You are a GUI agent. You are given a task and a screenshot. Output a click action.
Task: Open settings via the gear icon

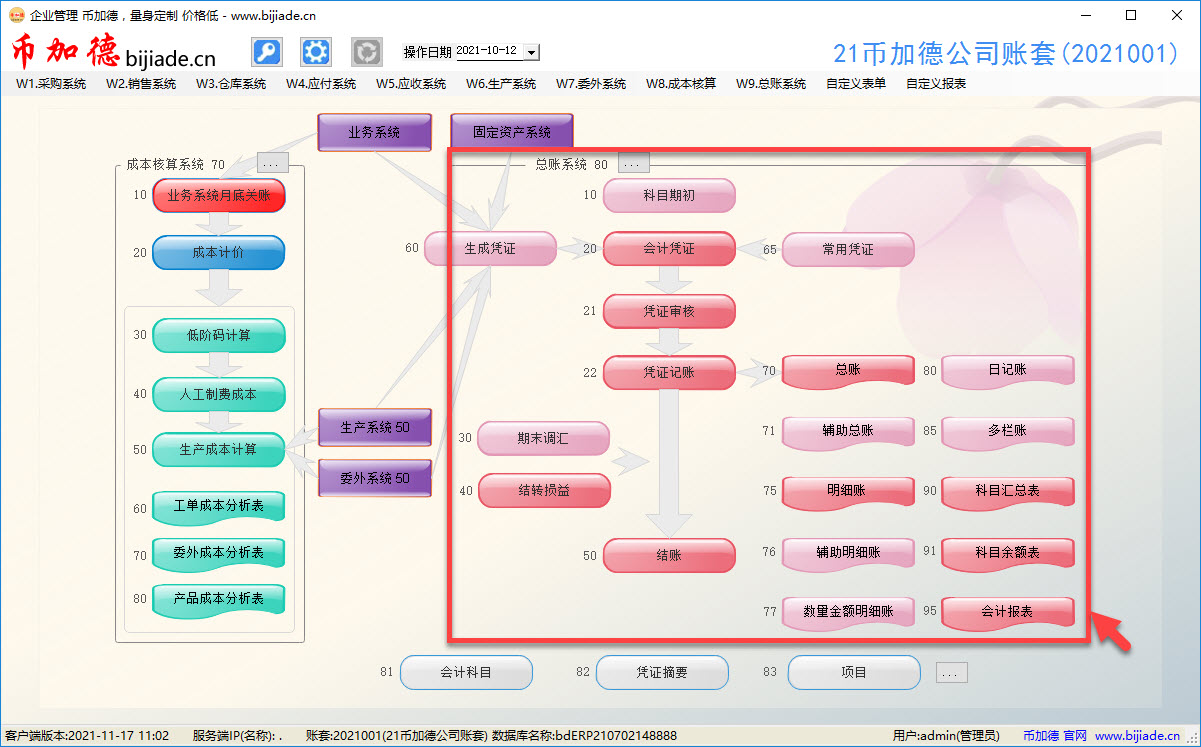316,52
